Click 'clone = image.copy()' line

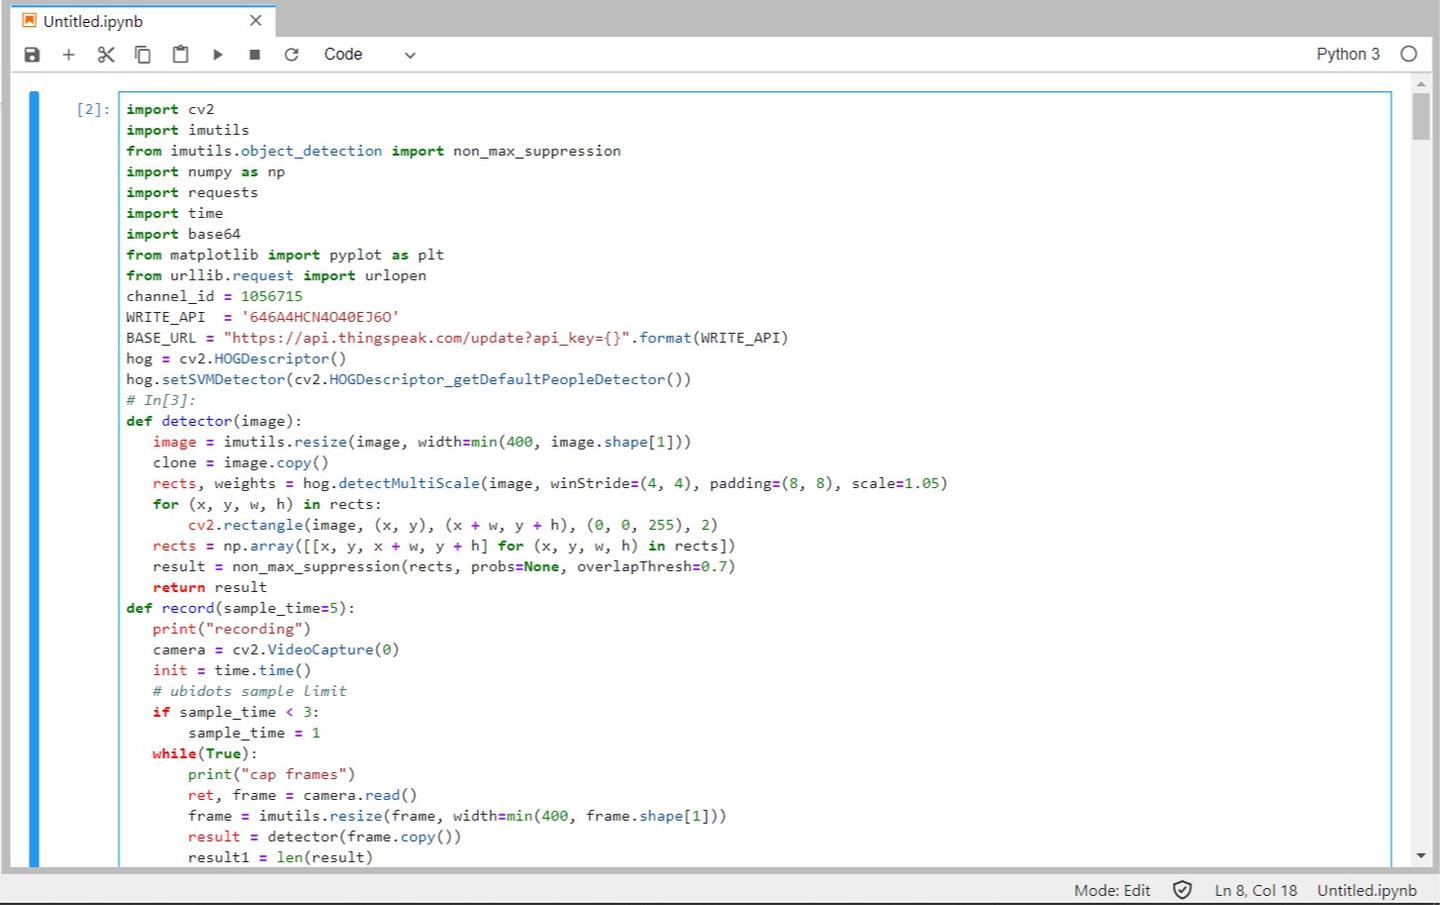coord(240,463)
